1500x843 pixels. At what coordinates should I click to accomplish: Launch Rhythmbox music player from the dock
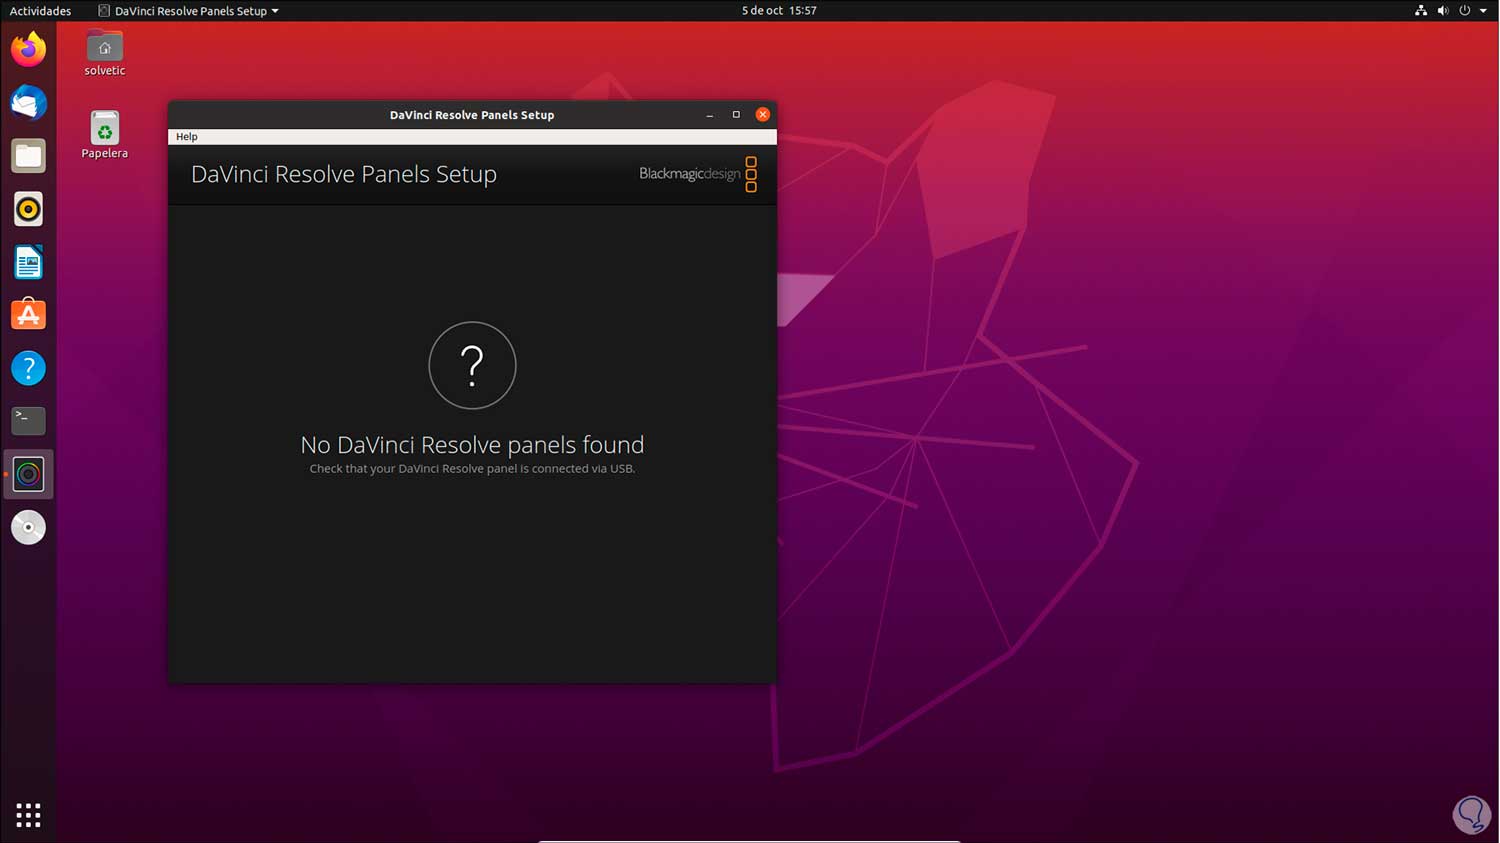tap(28, 209)
